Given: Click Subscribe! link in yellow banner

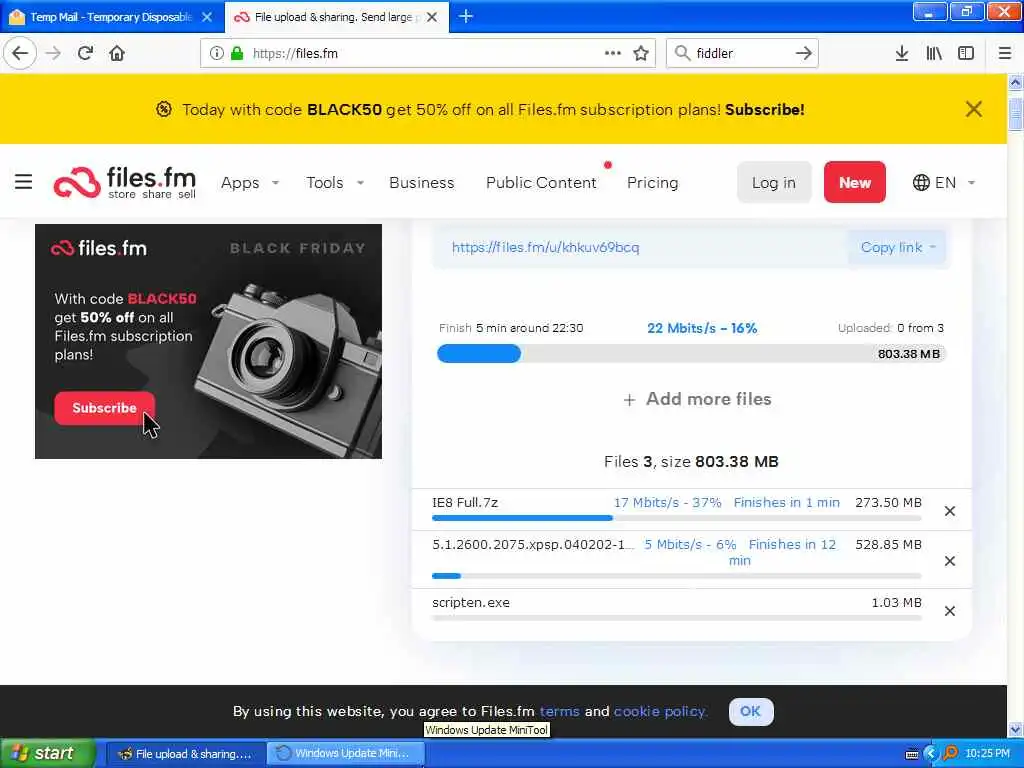Looking at the screenshot, I should 764,110.
